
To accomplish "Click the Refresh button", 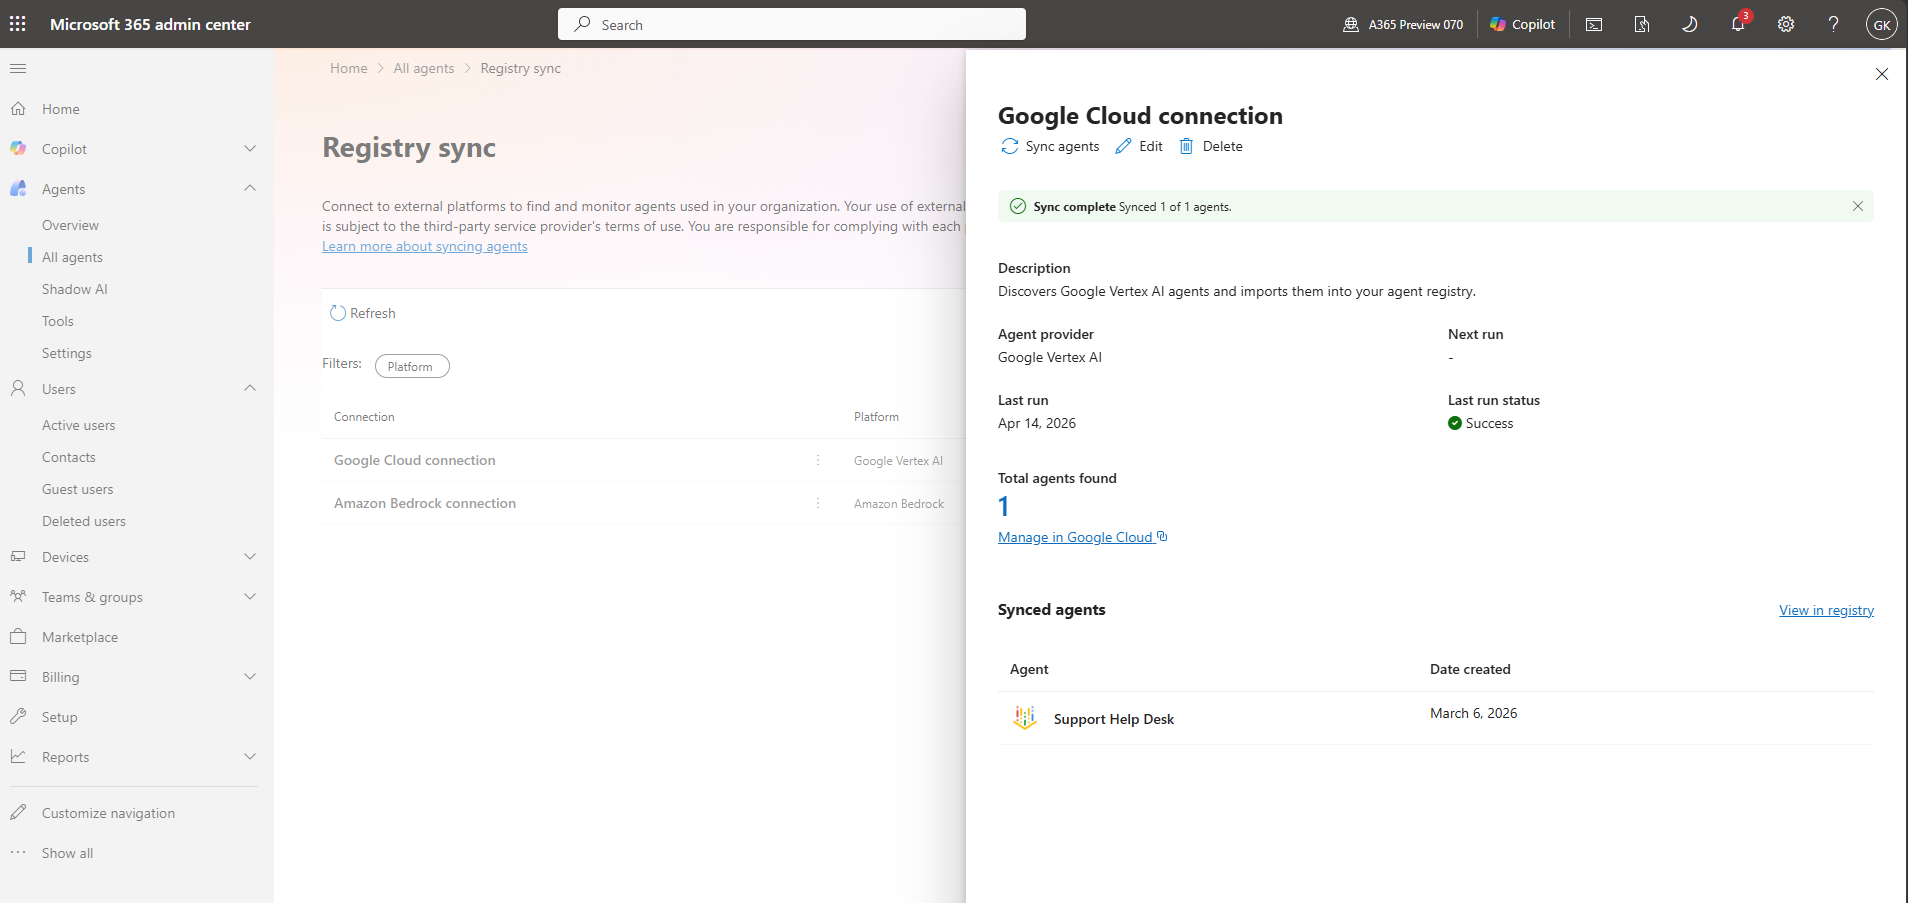I will [x=363, y=313].
